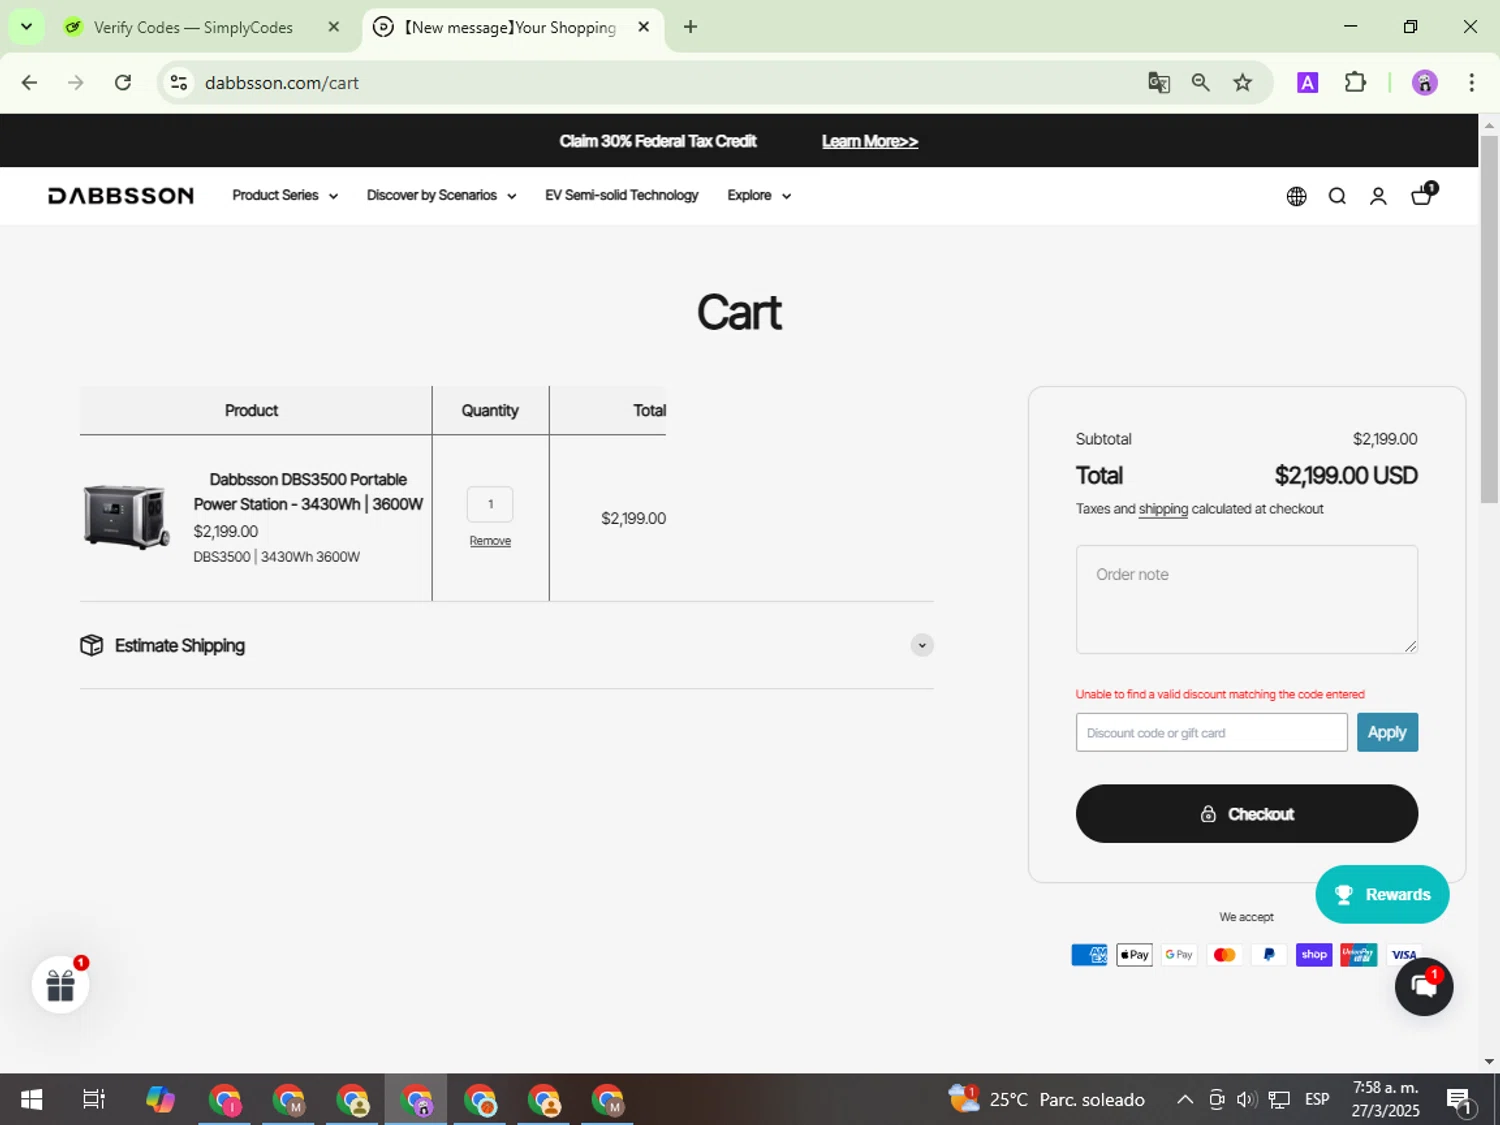Open the shopping cart basket icon

1423,194
